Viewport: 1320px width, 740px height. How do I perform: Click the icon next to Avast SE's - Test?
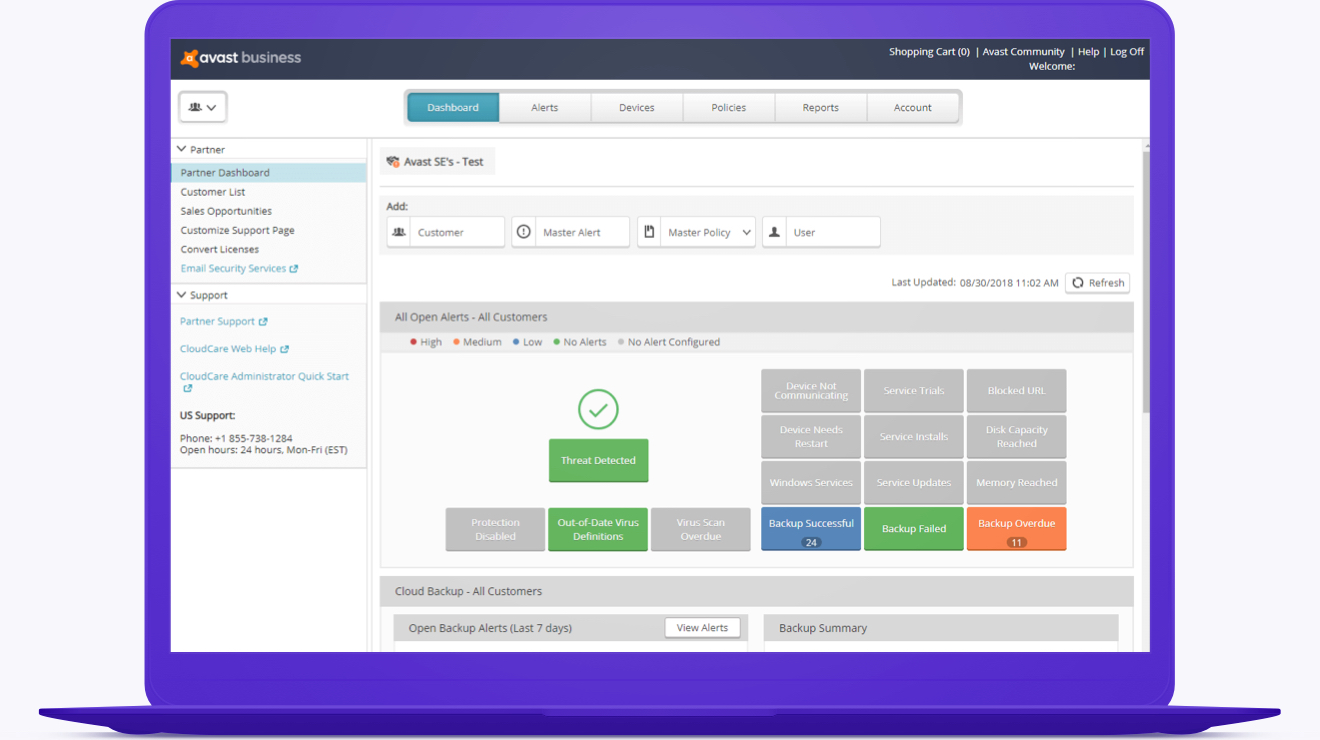point(393,162)
